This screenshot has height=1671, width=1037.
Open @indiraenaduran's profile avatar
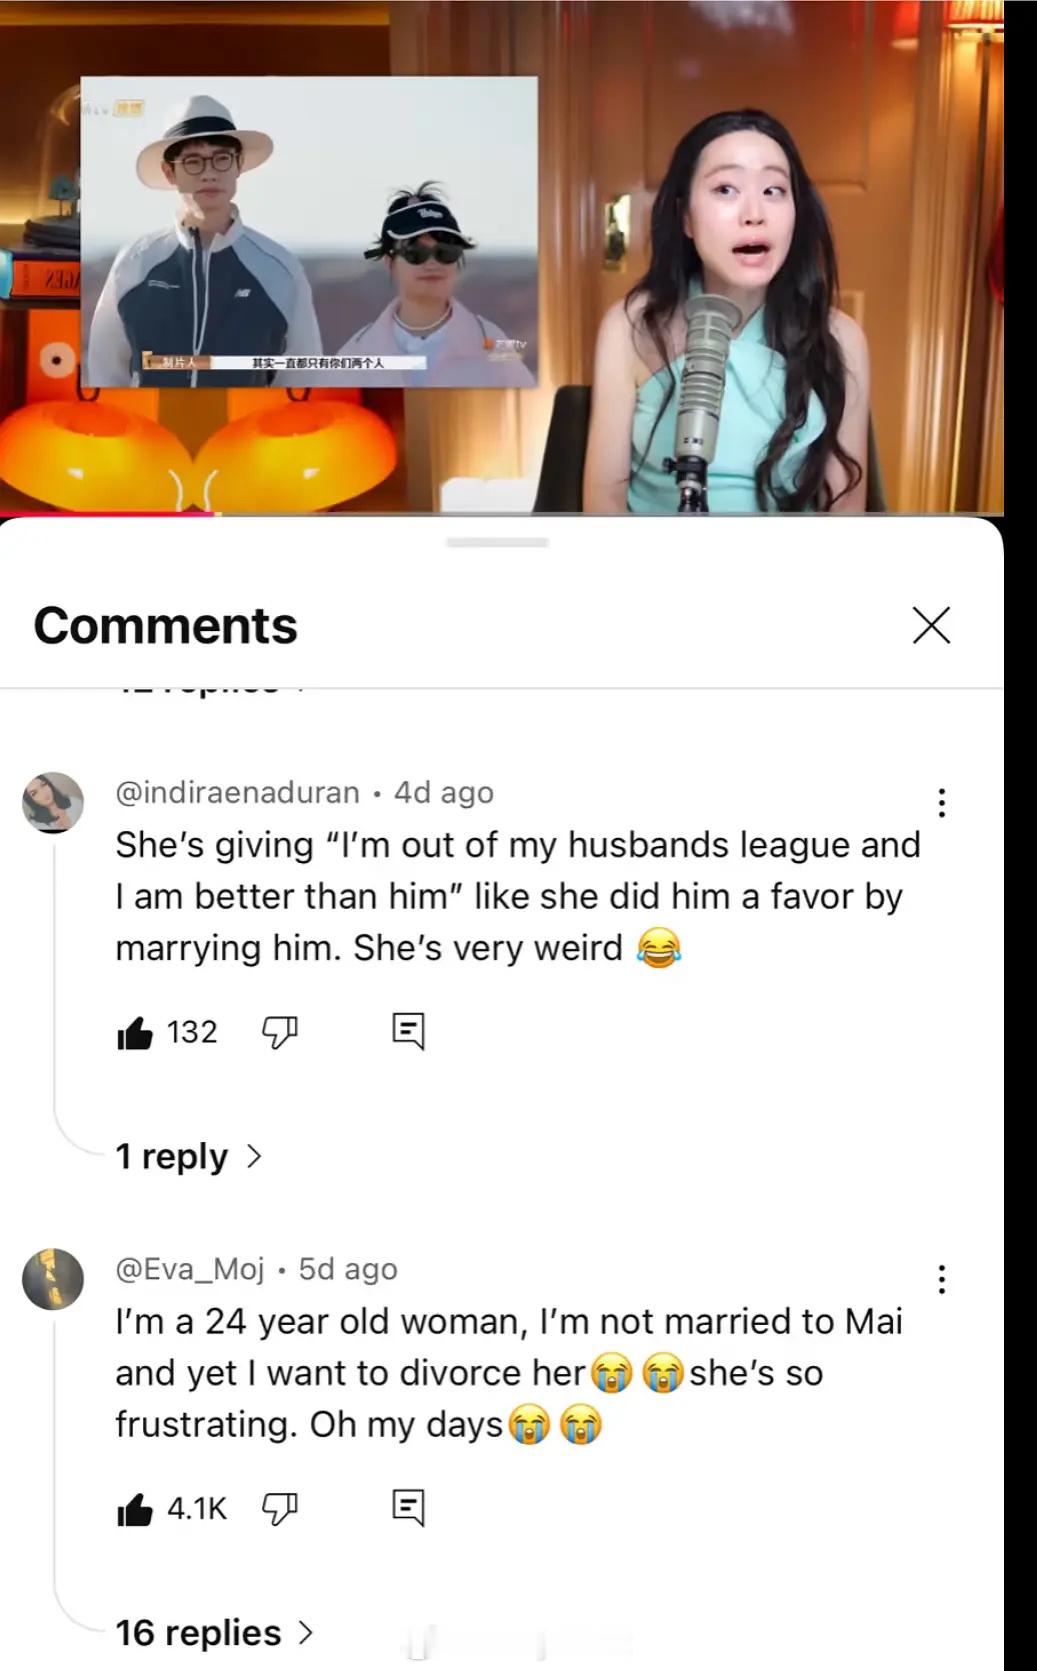click(x=53, y=802)
